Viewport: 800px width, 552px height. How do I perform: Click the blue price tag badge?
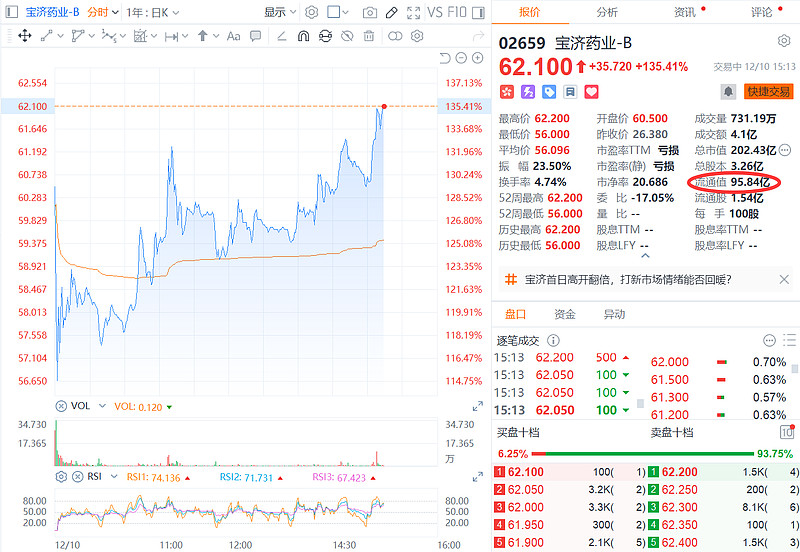click(x=549, y=92)
